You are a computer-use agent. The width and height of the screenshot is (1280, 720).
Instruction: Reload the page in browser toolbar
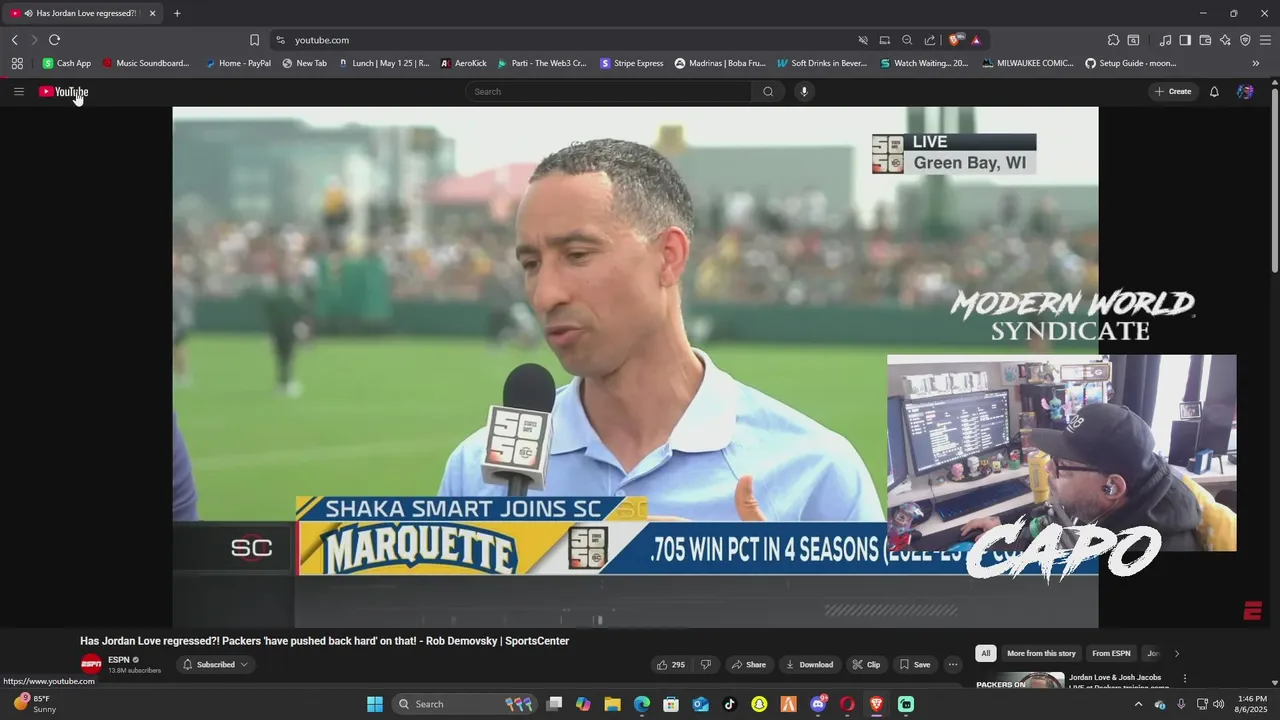54,40
